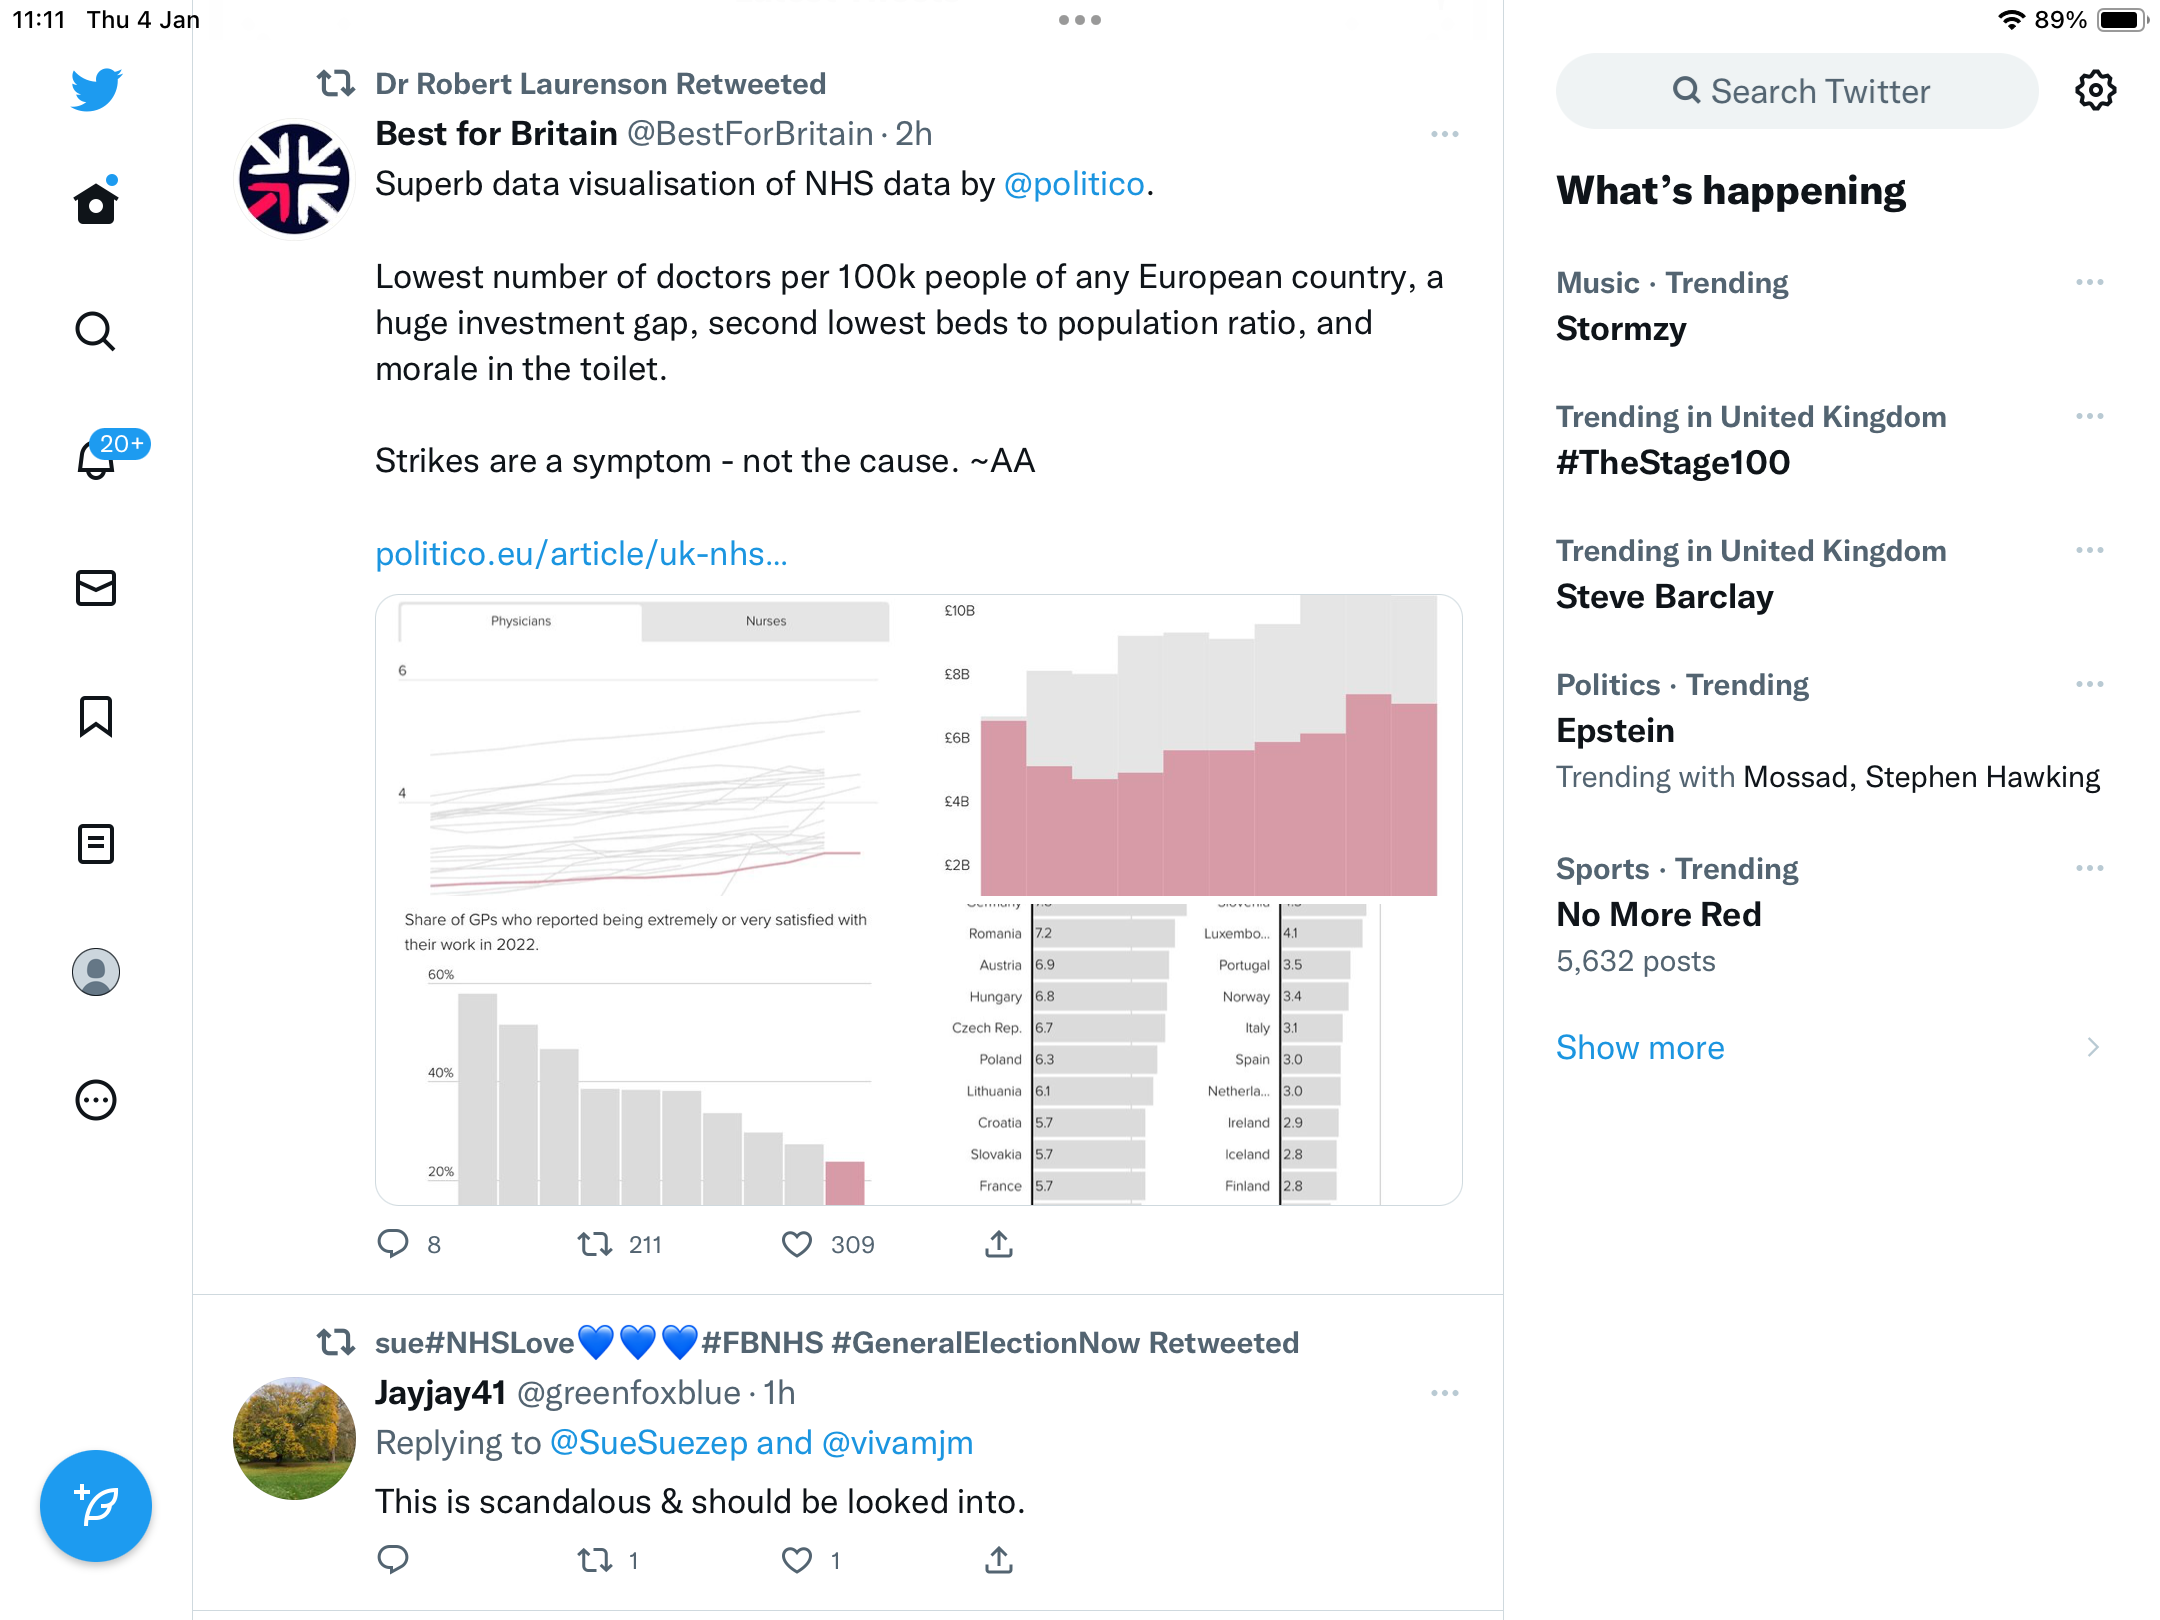Open the Home feed icon
2160x1620 pixels.
click(96, 202)
